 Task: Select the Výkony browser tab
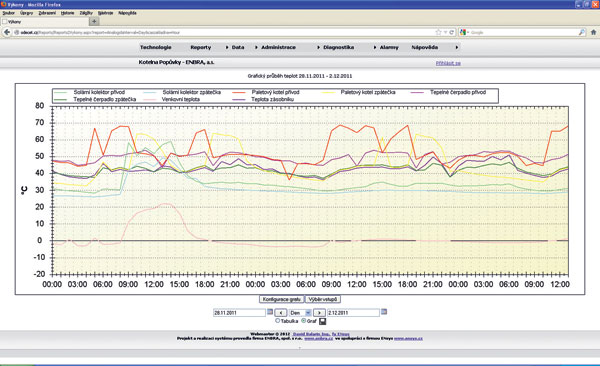point(44,22)
